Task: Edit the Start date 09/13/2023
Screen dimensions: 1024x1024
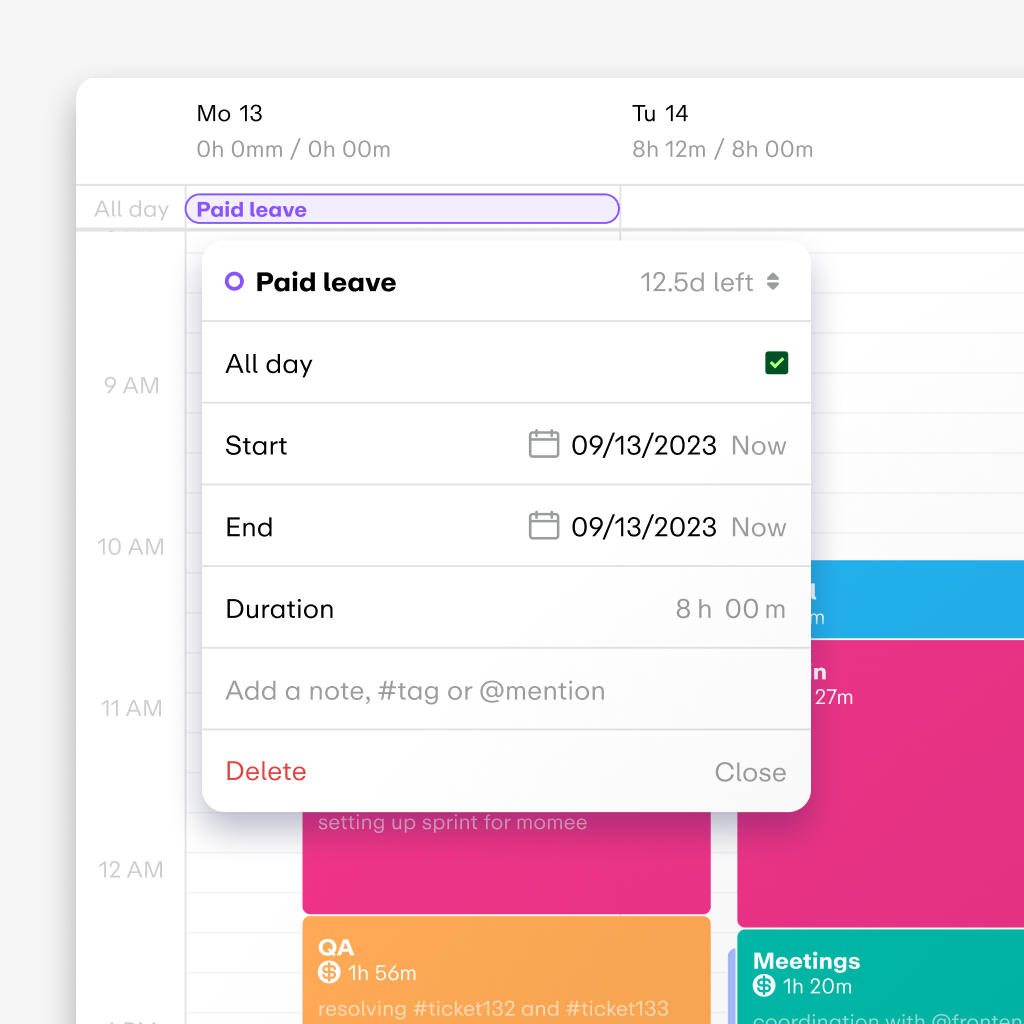Action: (x=644, y=445)
